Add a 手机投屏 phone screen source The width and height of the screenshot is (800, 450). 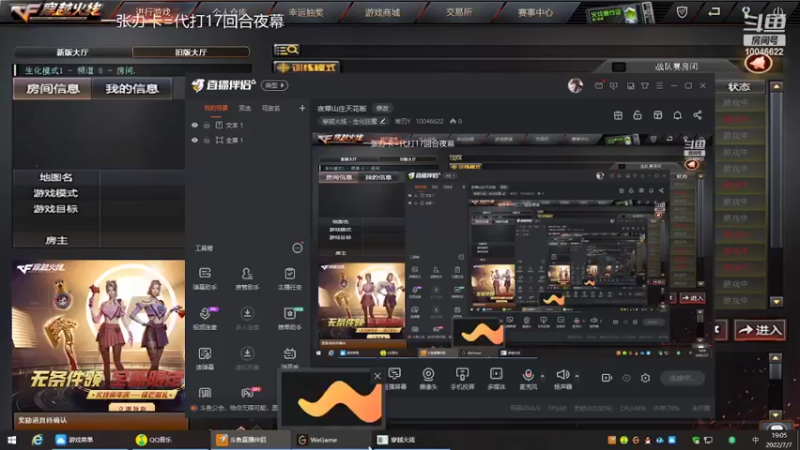coord(462,379)
